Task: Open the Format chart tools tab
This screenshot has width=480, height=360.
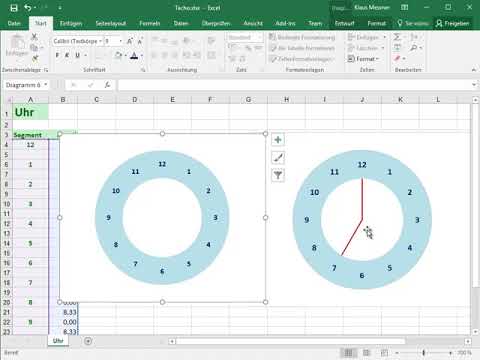Action: pos(377,23)
